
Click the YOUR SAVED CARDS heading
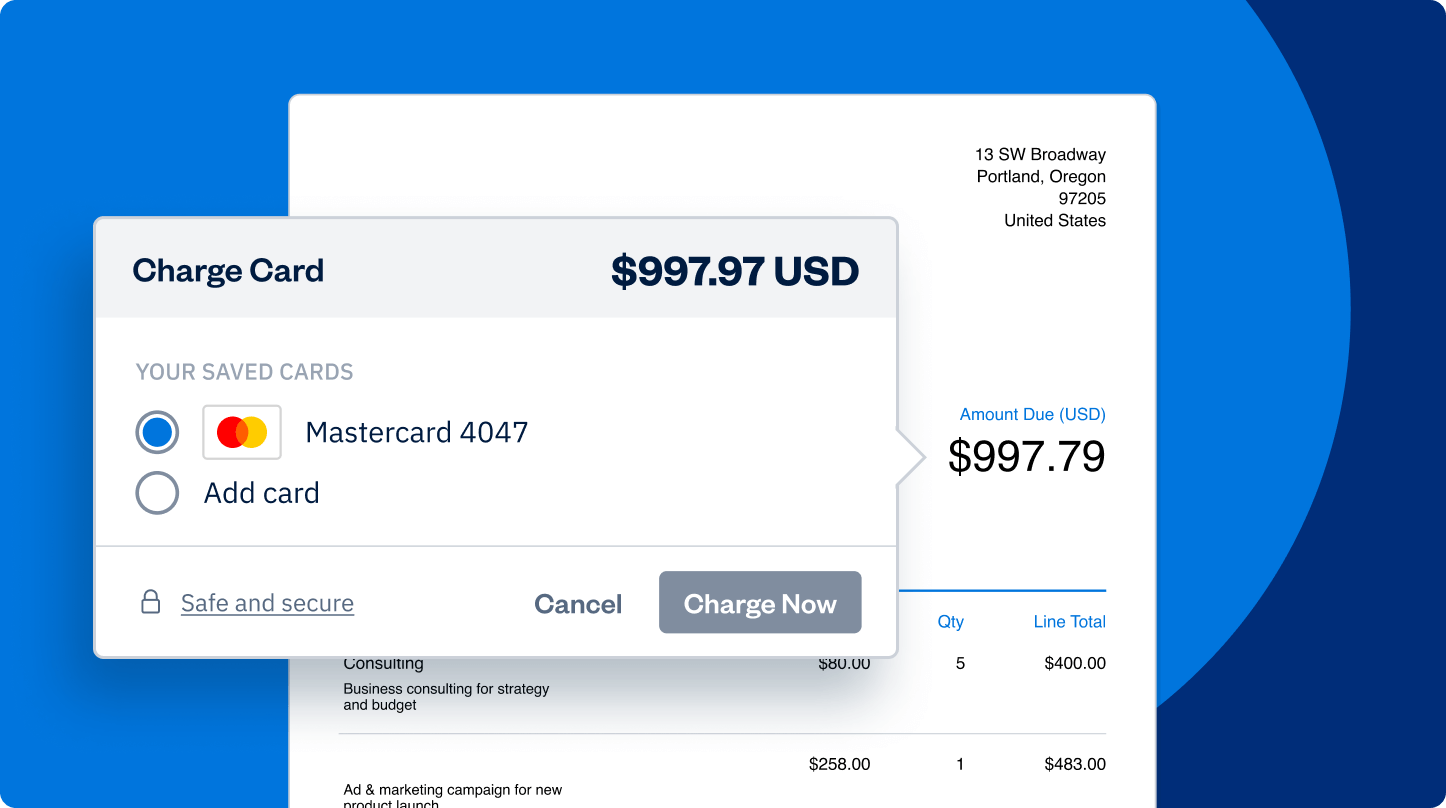pos(245,372)
